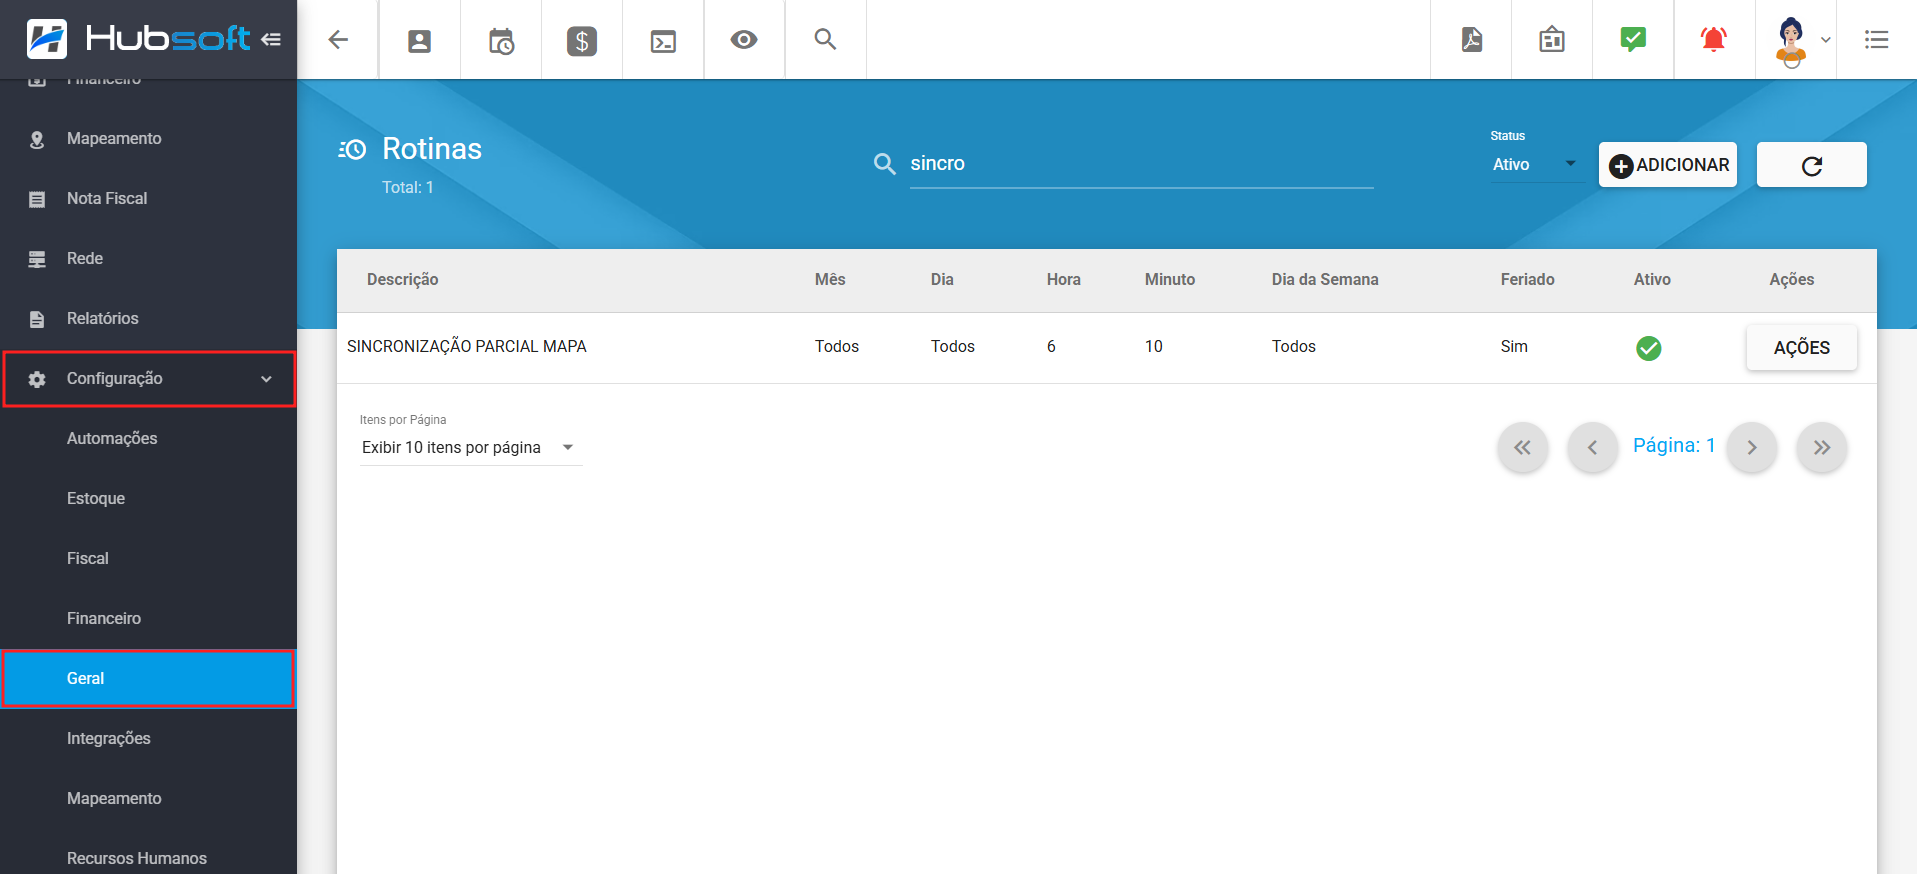Click the Hubsoft logo
The image size is (1917, 874).
click(138, 39)
